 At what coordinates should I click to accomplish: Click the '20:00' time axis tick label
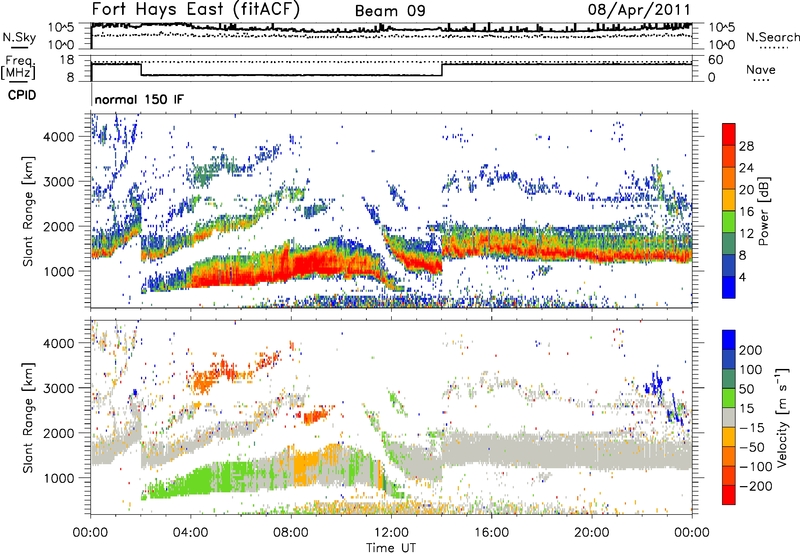pyautogui.click(x=591, y=533)
